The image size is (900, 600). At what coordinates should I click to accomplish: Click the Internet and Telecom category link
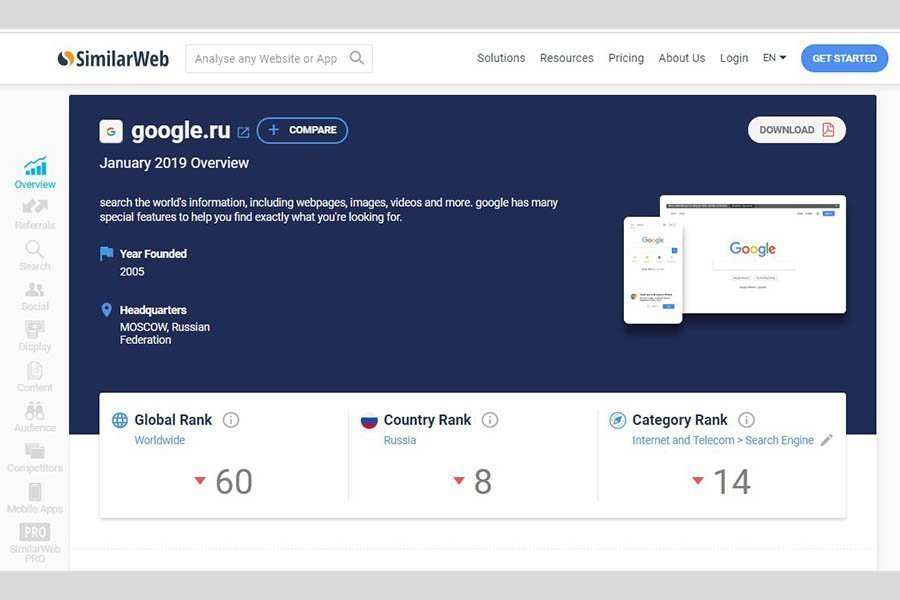[x=683, y=440]
